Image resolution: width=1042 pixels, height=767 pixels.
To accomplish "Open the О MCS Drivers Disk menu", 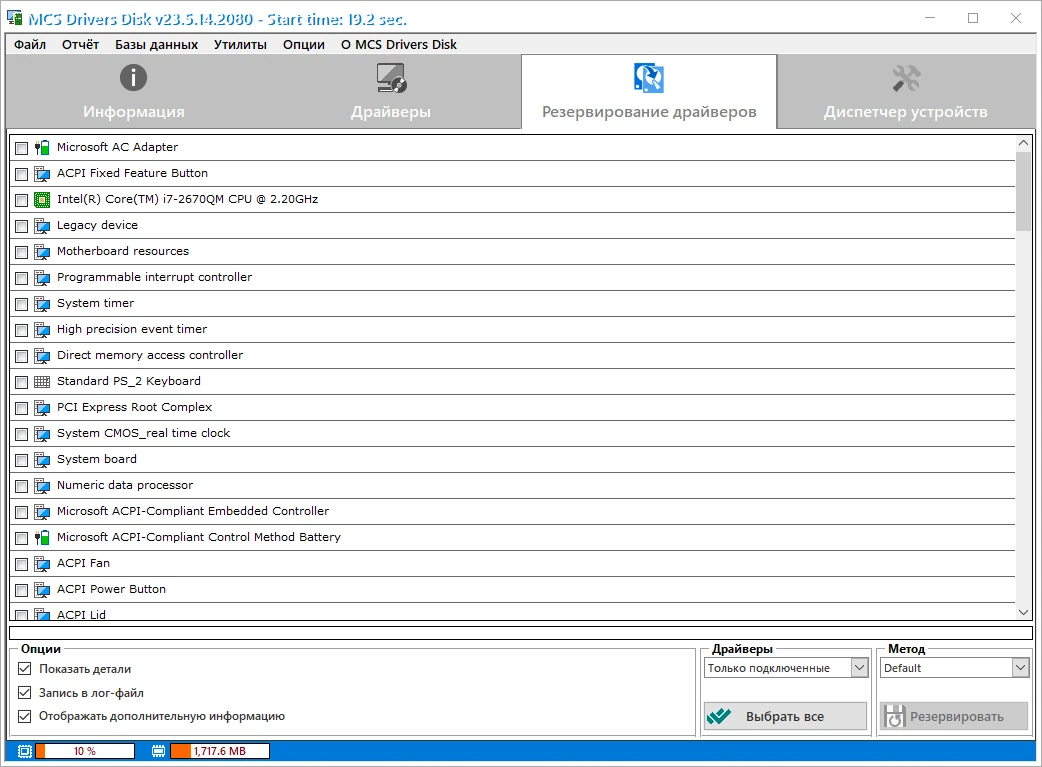I will [399, 45].
